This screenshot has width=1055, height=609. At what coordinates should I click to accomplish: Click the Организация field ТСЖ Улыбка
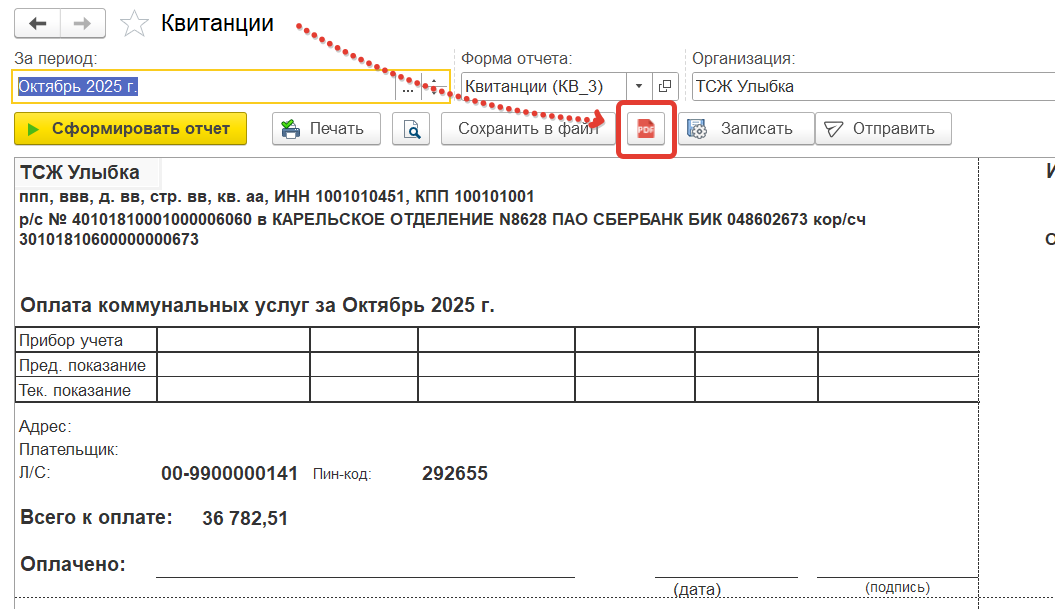pyautogui.click(x=870, y=86)
